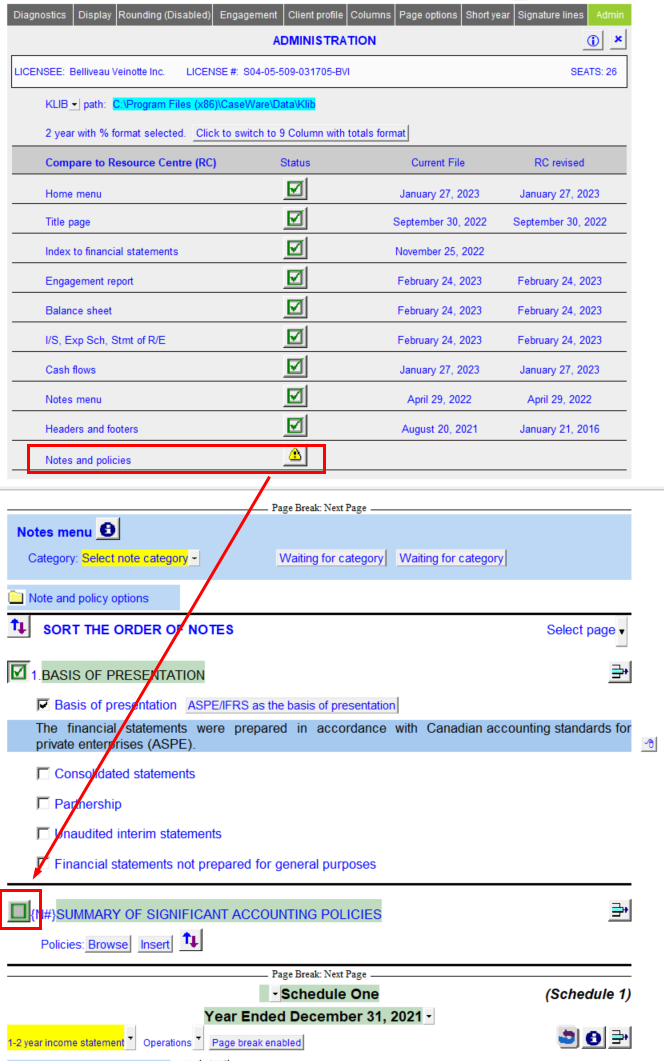
Task: Click the Engagement report link
Action: [89, 281]
